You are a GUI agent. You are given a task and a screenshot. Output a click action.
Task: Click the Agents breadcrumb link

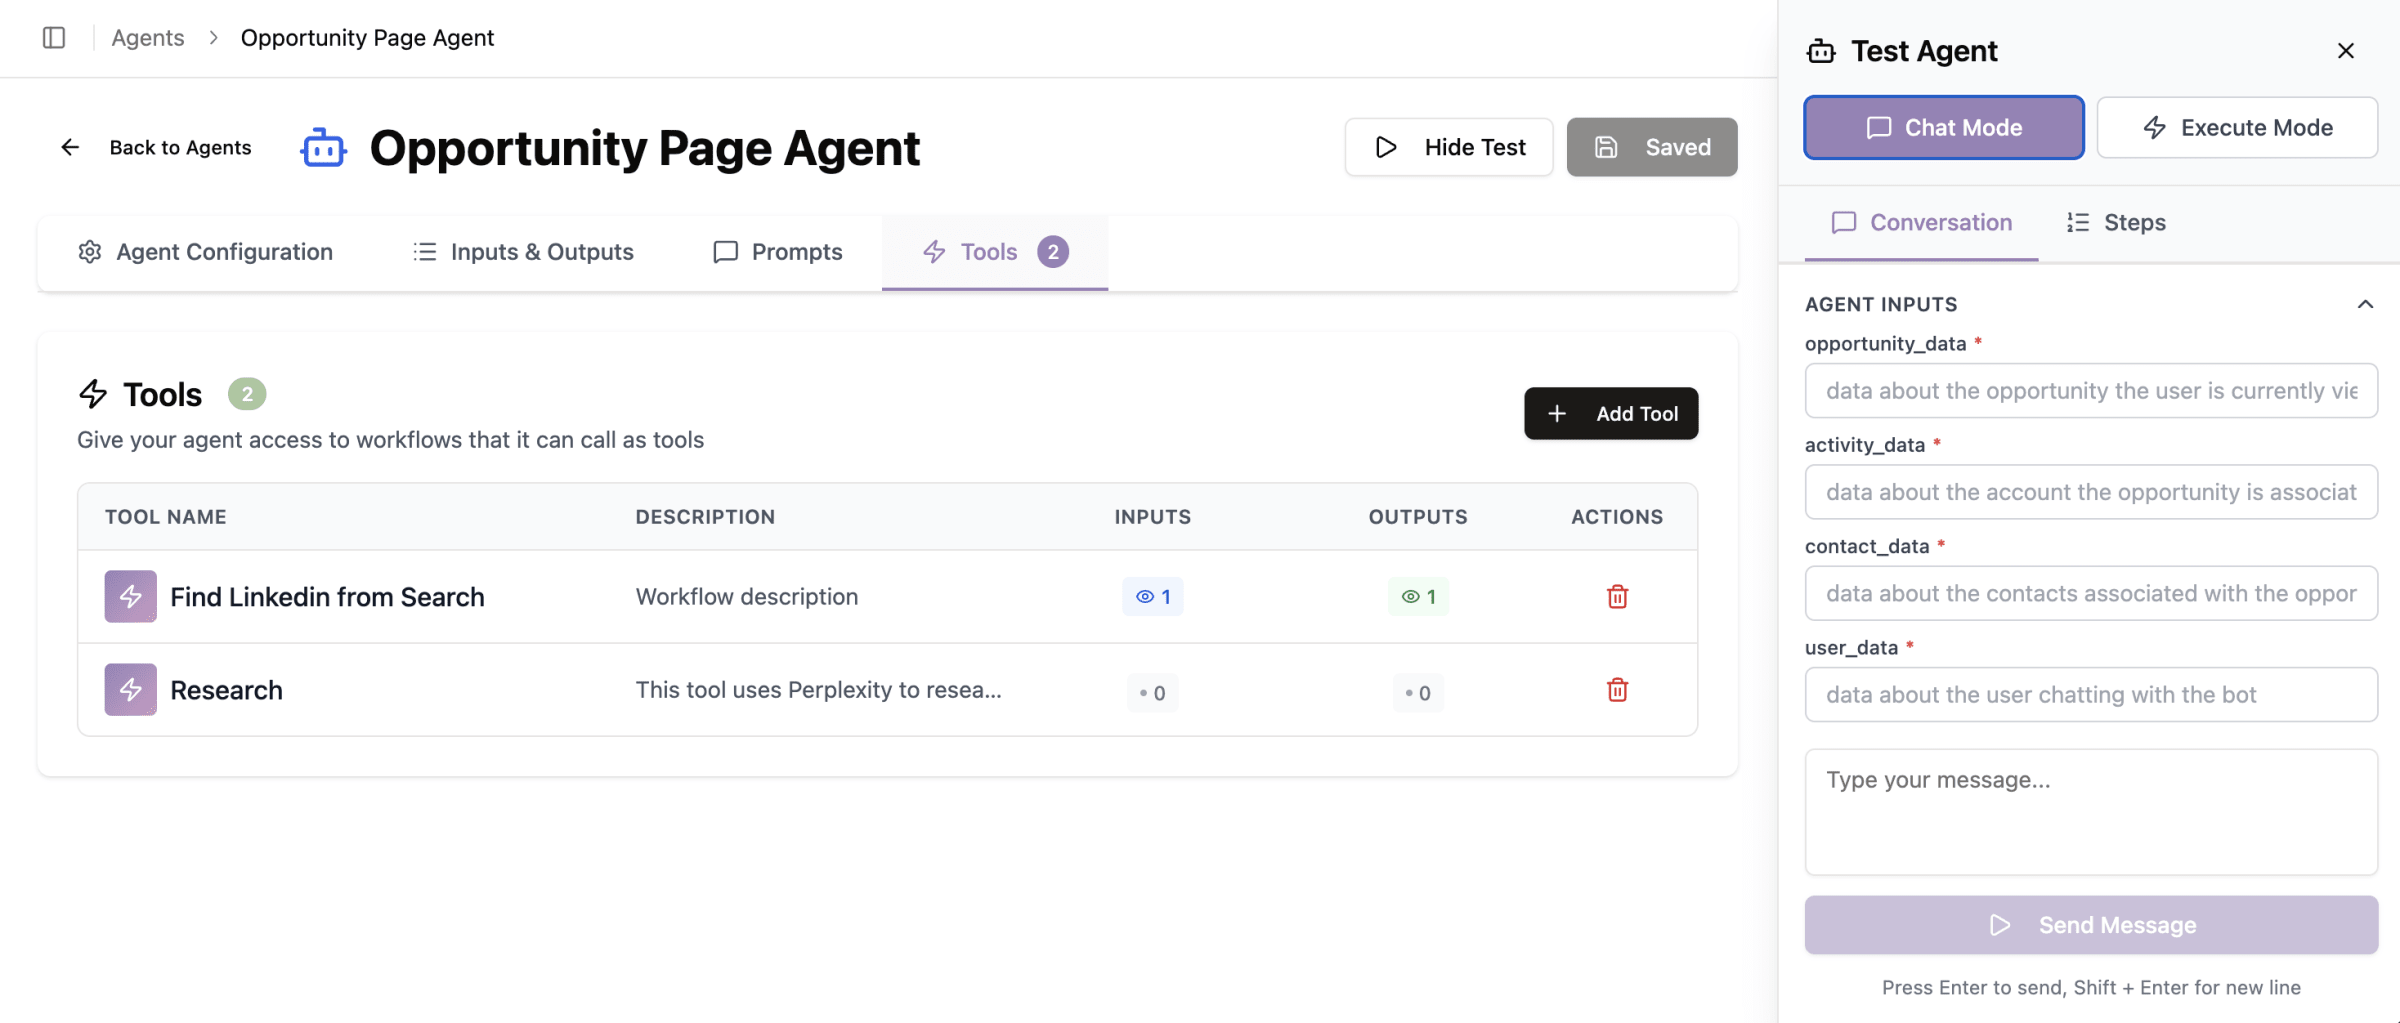pos(148,38)
